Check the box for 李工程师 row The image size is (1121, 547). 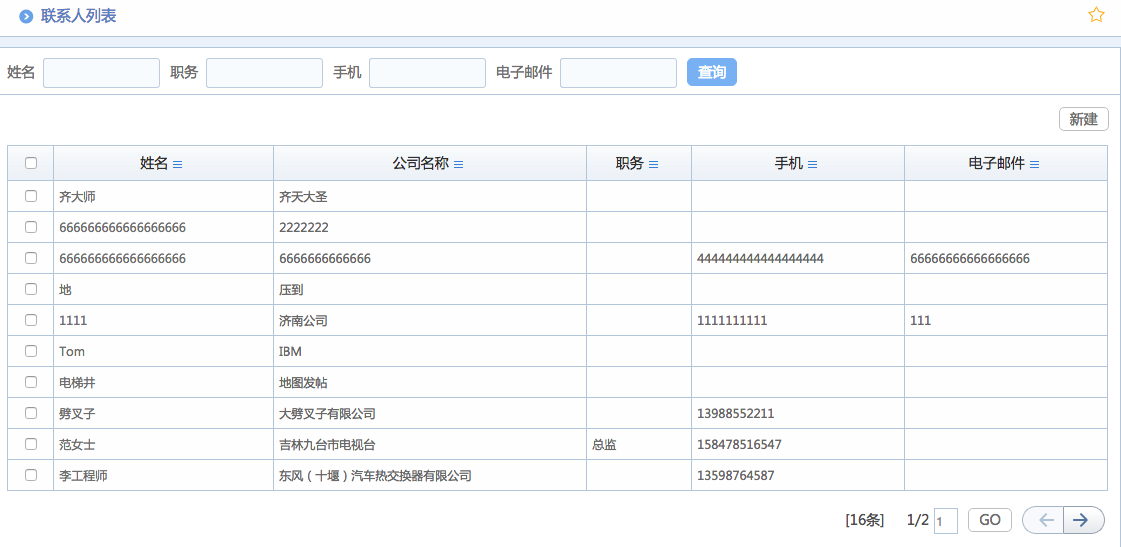pyautogui.click(x=31, y=475)
